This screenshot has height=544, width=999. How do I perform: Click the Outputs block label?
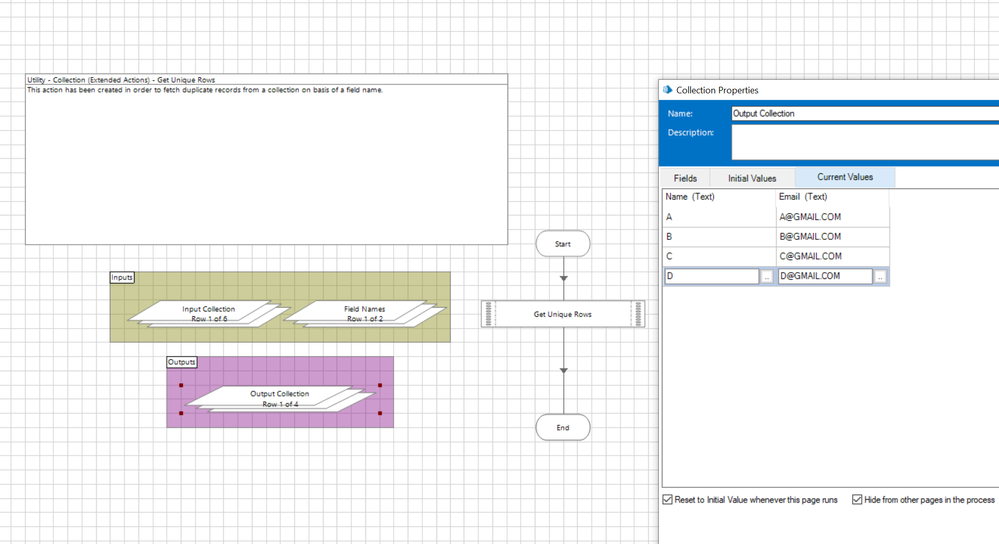[x=181, y=362]
